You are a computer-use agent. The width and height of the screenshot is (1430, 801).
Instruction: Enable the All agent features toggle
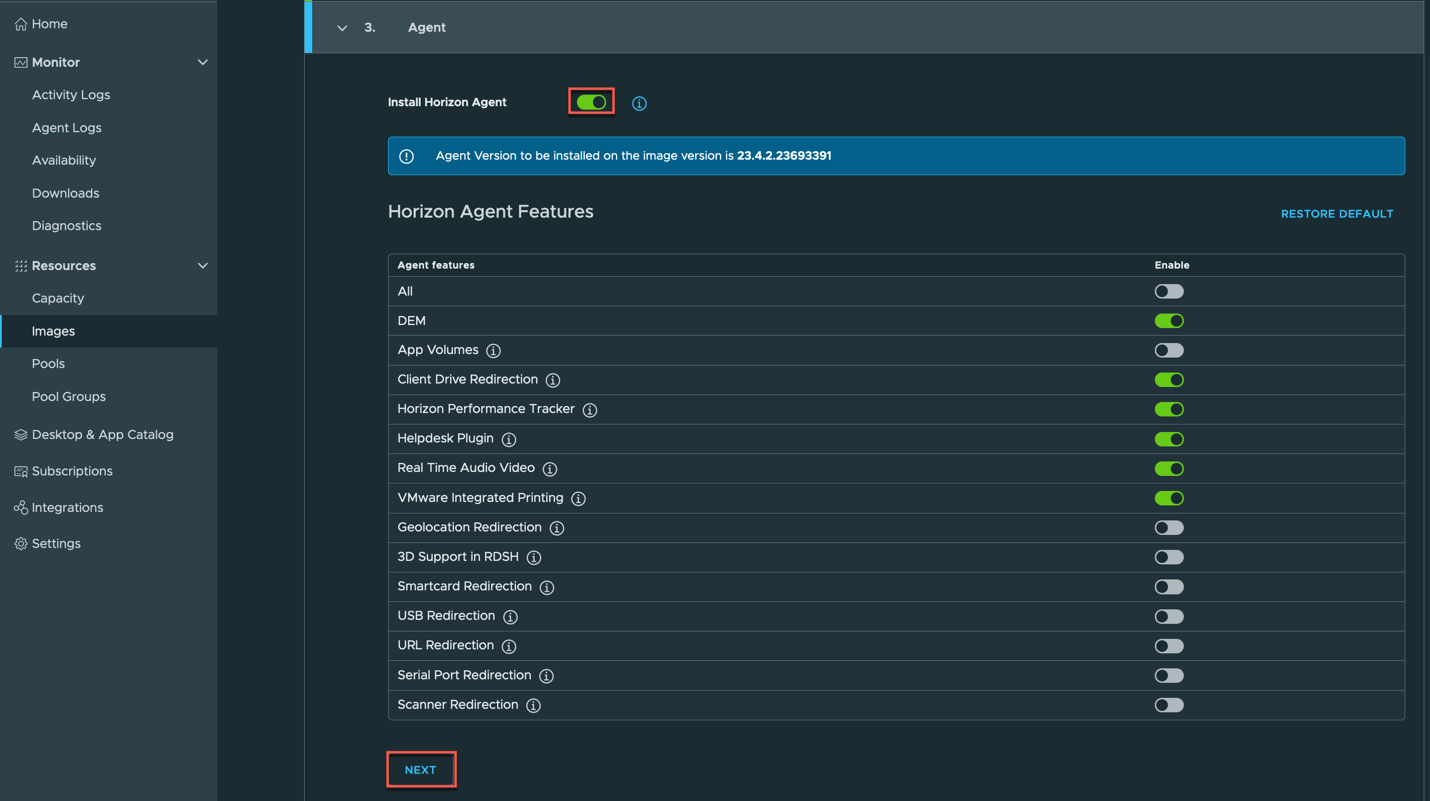click(1169, 292)
